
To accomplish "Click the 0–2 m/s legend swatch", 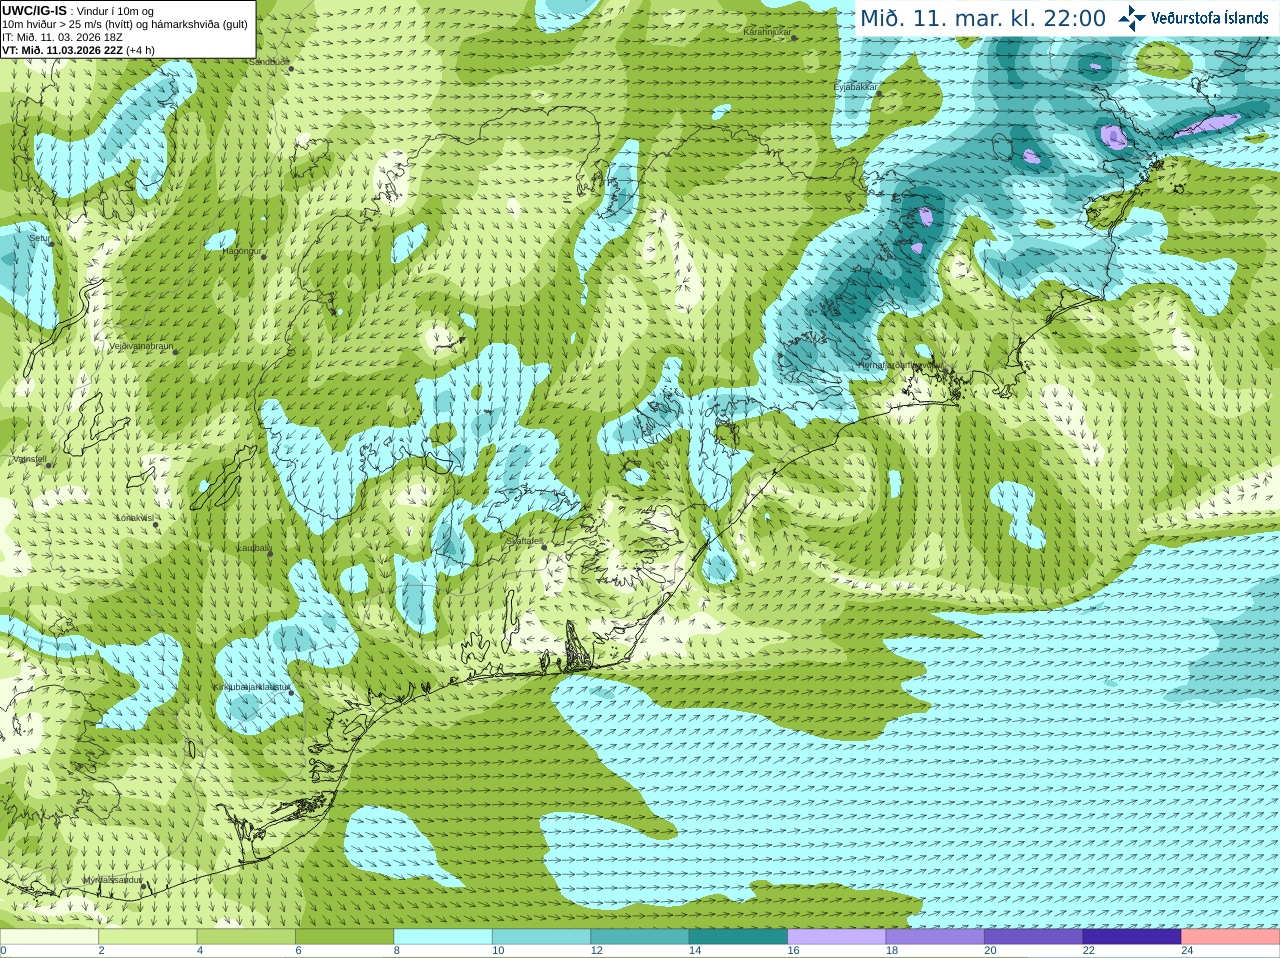I will coord(49,937).
